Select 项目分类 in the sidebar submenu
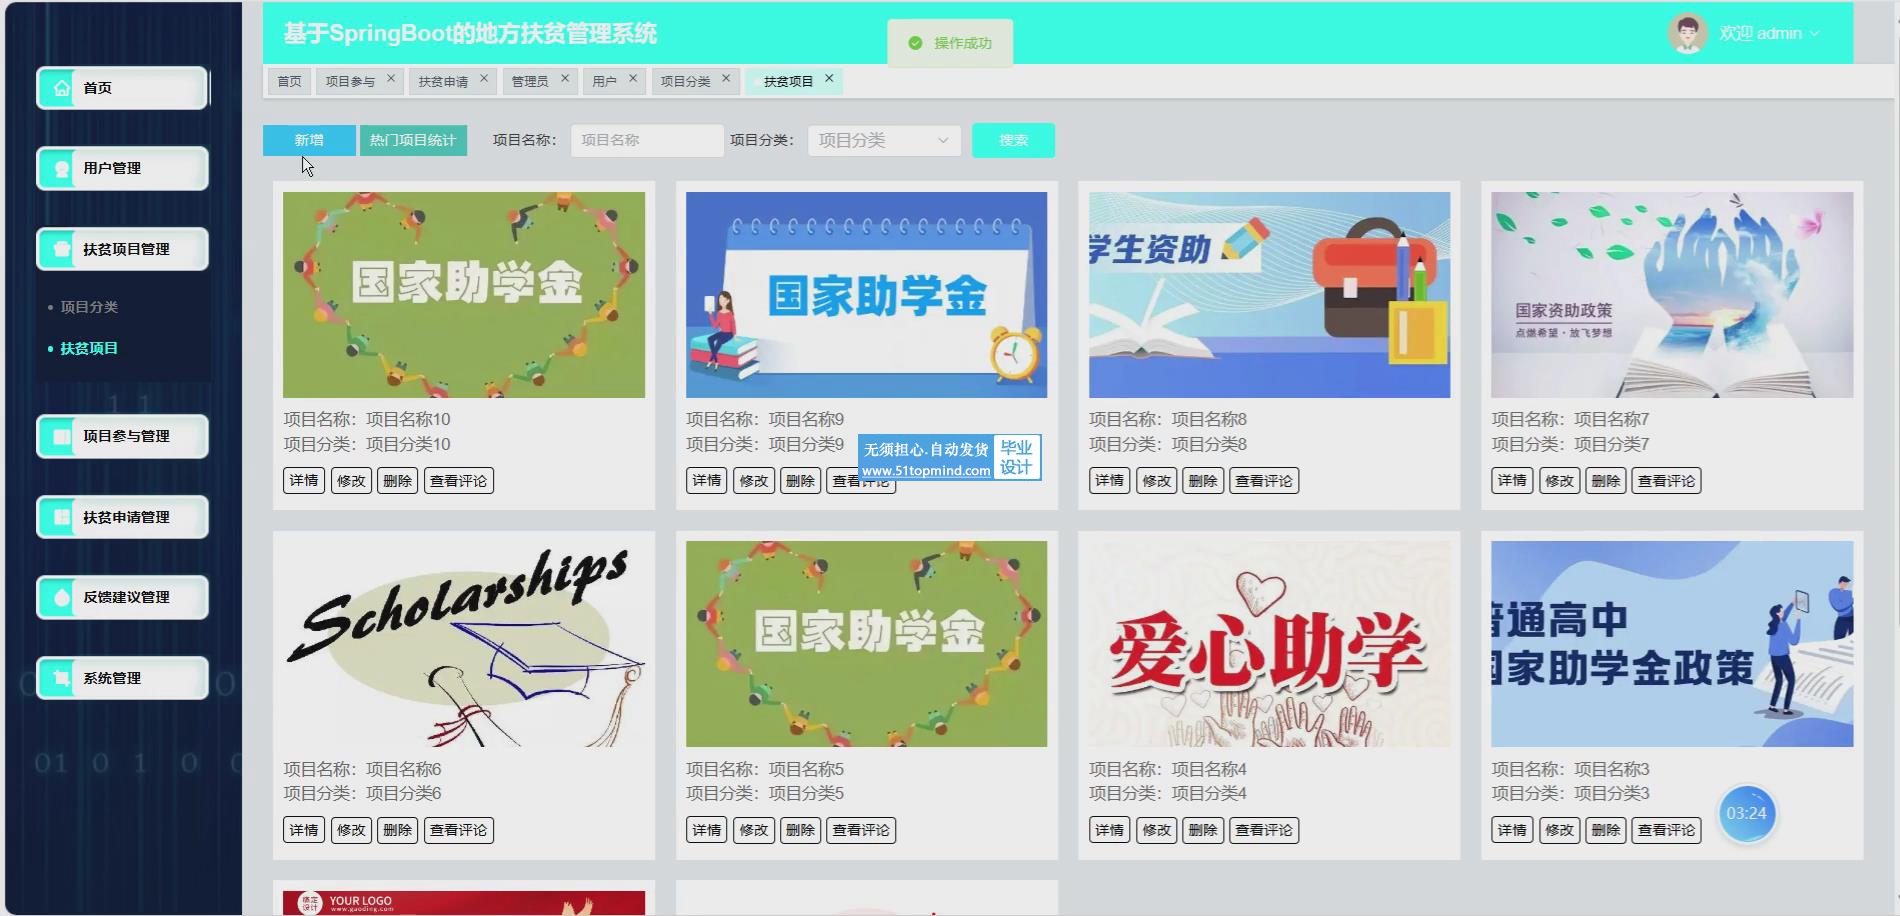Viewport: 1900px width, 916px height. click(x=89, y=307)
